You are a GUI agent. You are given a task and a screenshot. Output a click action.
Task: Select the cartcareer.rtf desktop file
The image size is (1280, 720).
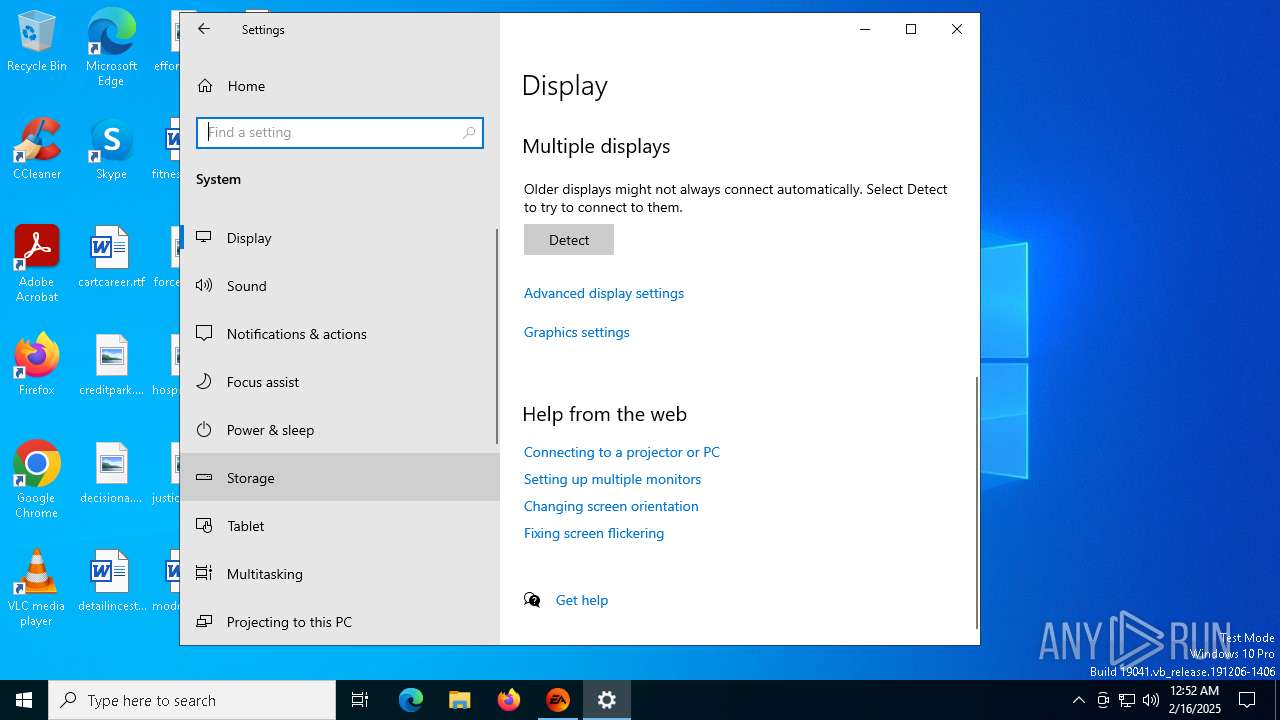pos(111,258)
